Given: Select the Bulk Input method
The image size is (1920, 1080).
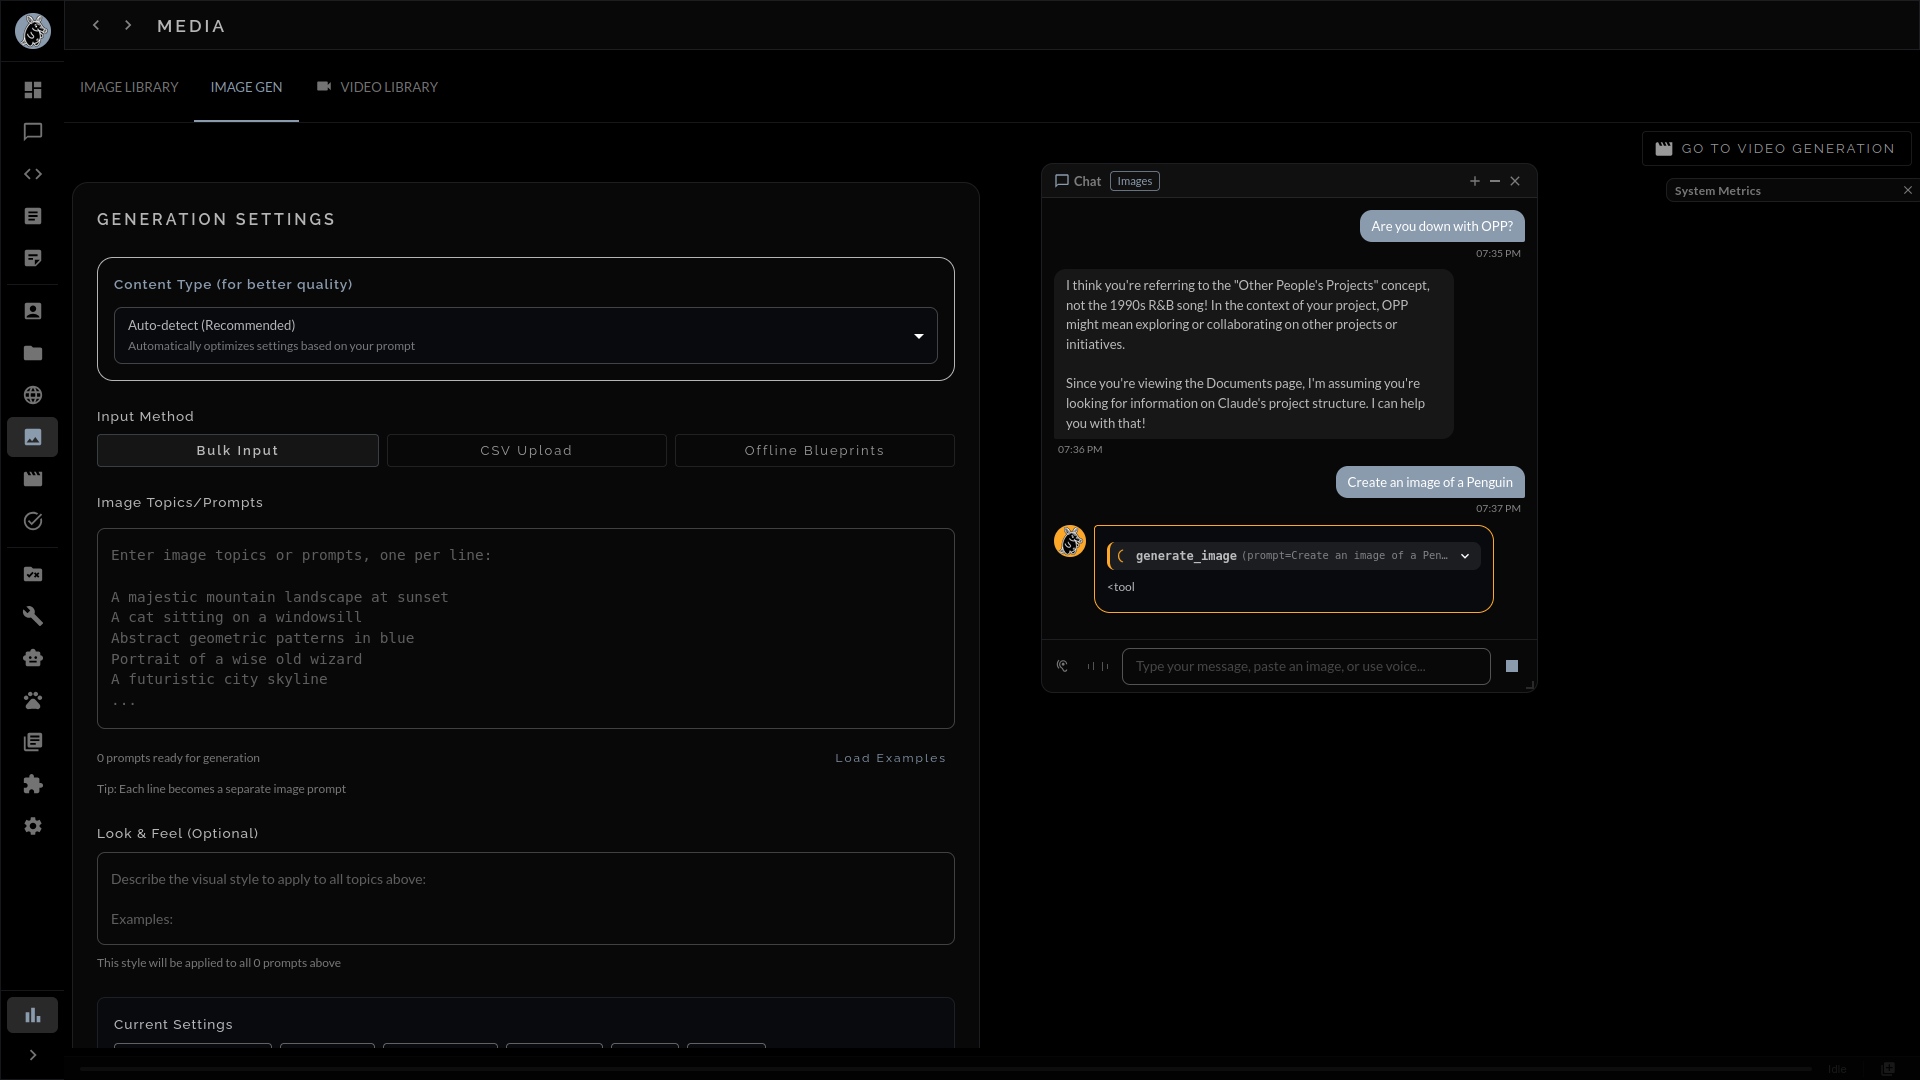Looking at the screenshot, I should click(237, 450).
